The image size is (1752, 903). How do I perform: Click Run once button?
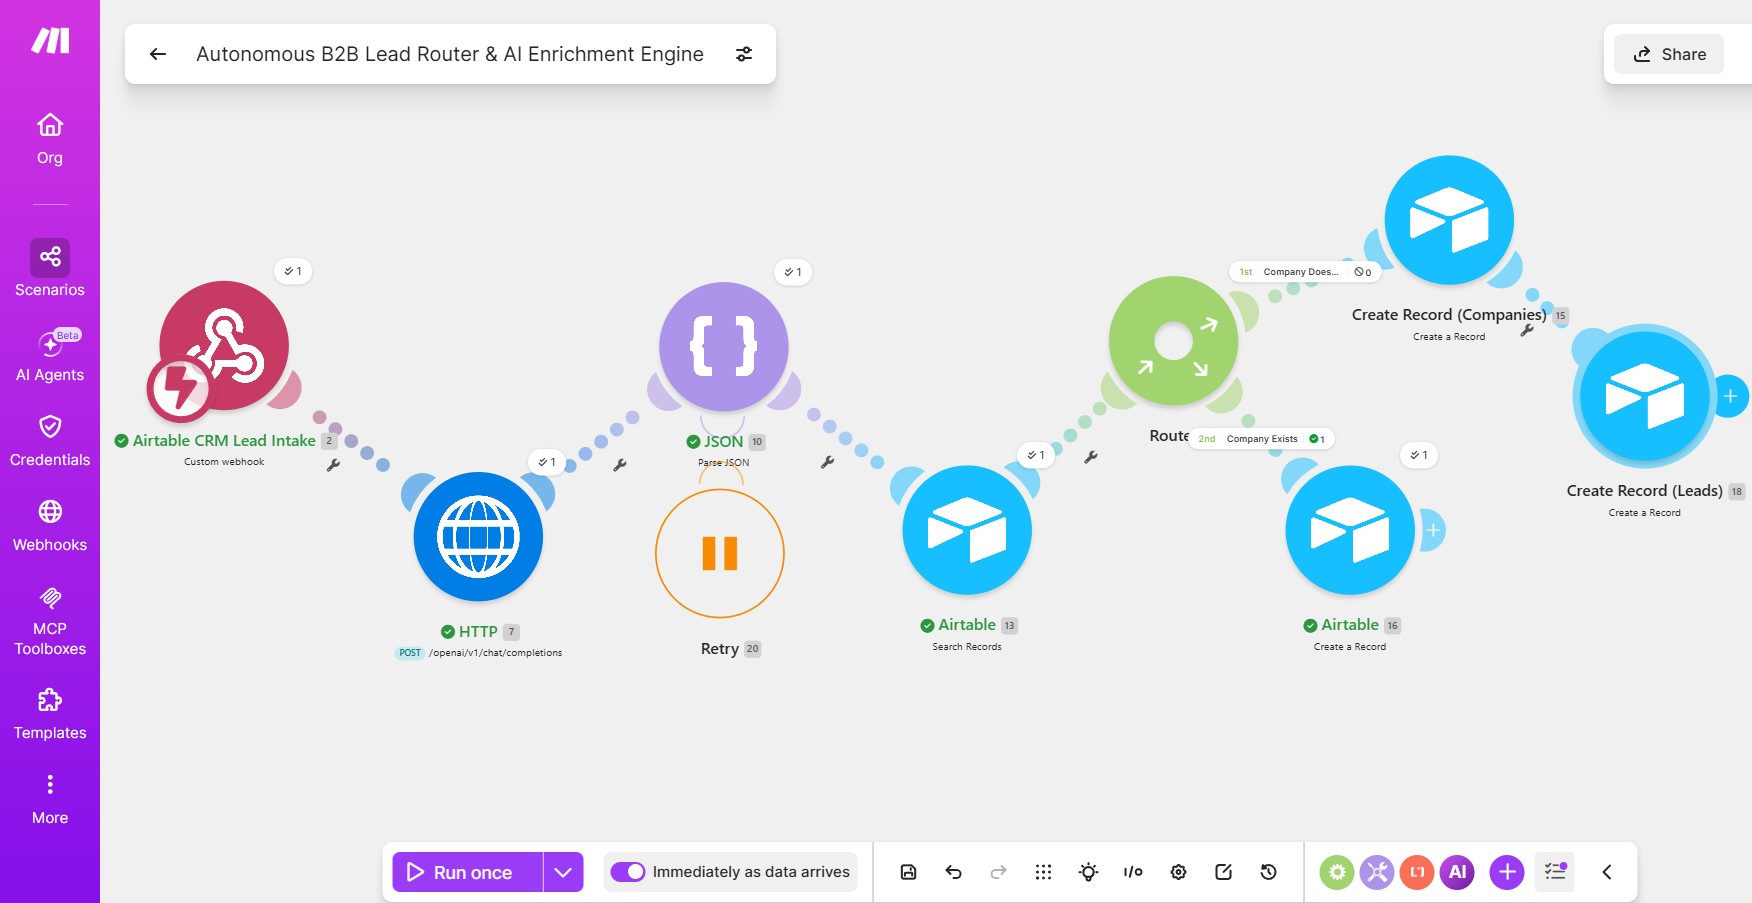[x=467, y=872]
